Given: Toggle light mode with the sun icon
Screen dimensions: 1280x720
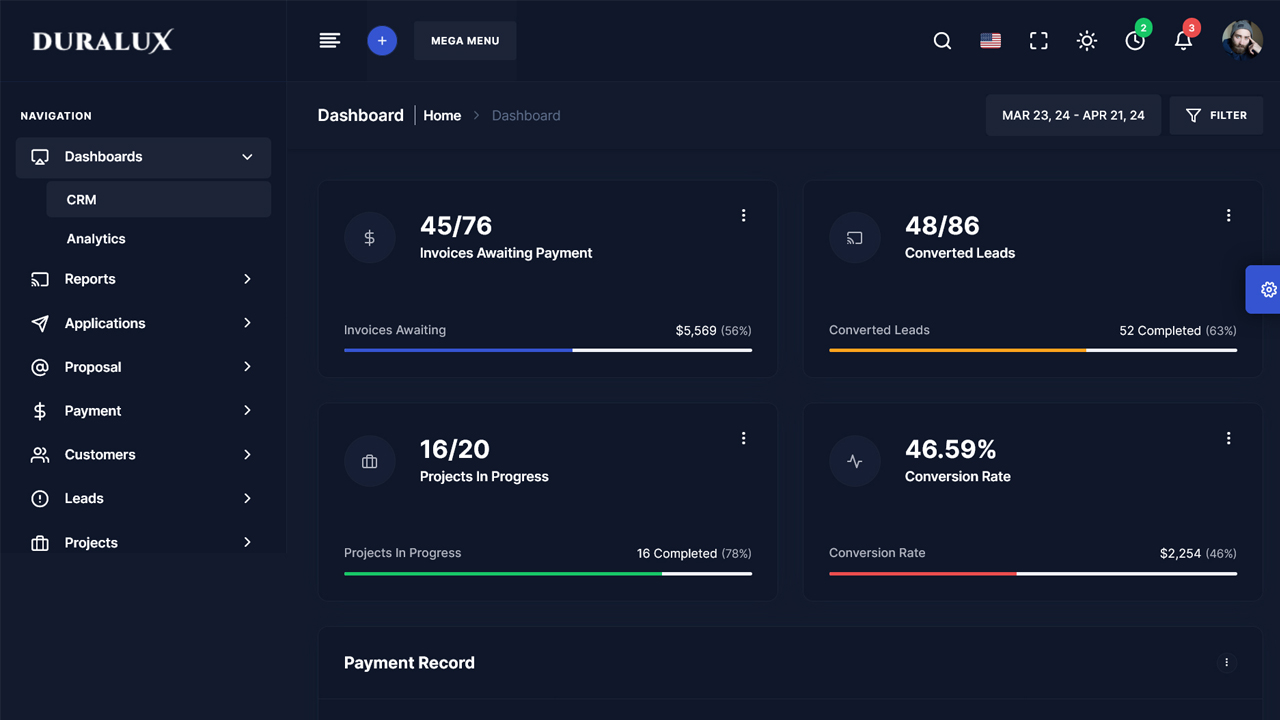Looking at the screenshot, I should tap(1086, 41).
